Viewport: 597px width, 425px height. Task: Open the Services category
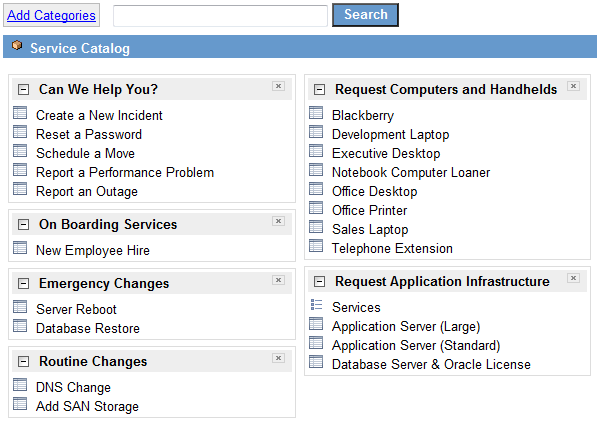coord(356,307)
